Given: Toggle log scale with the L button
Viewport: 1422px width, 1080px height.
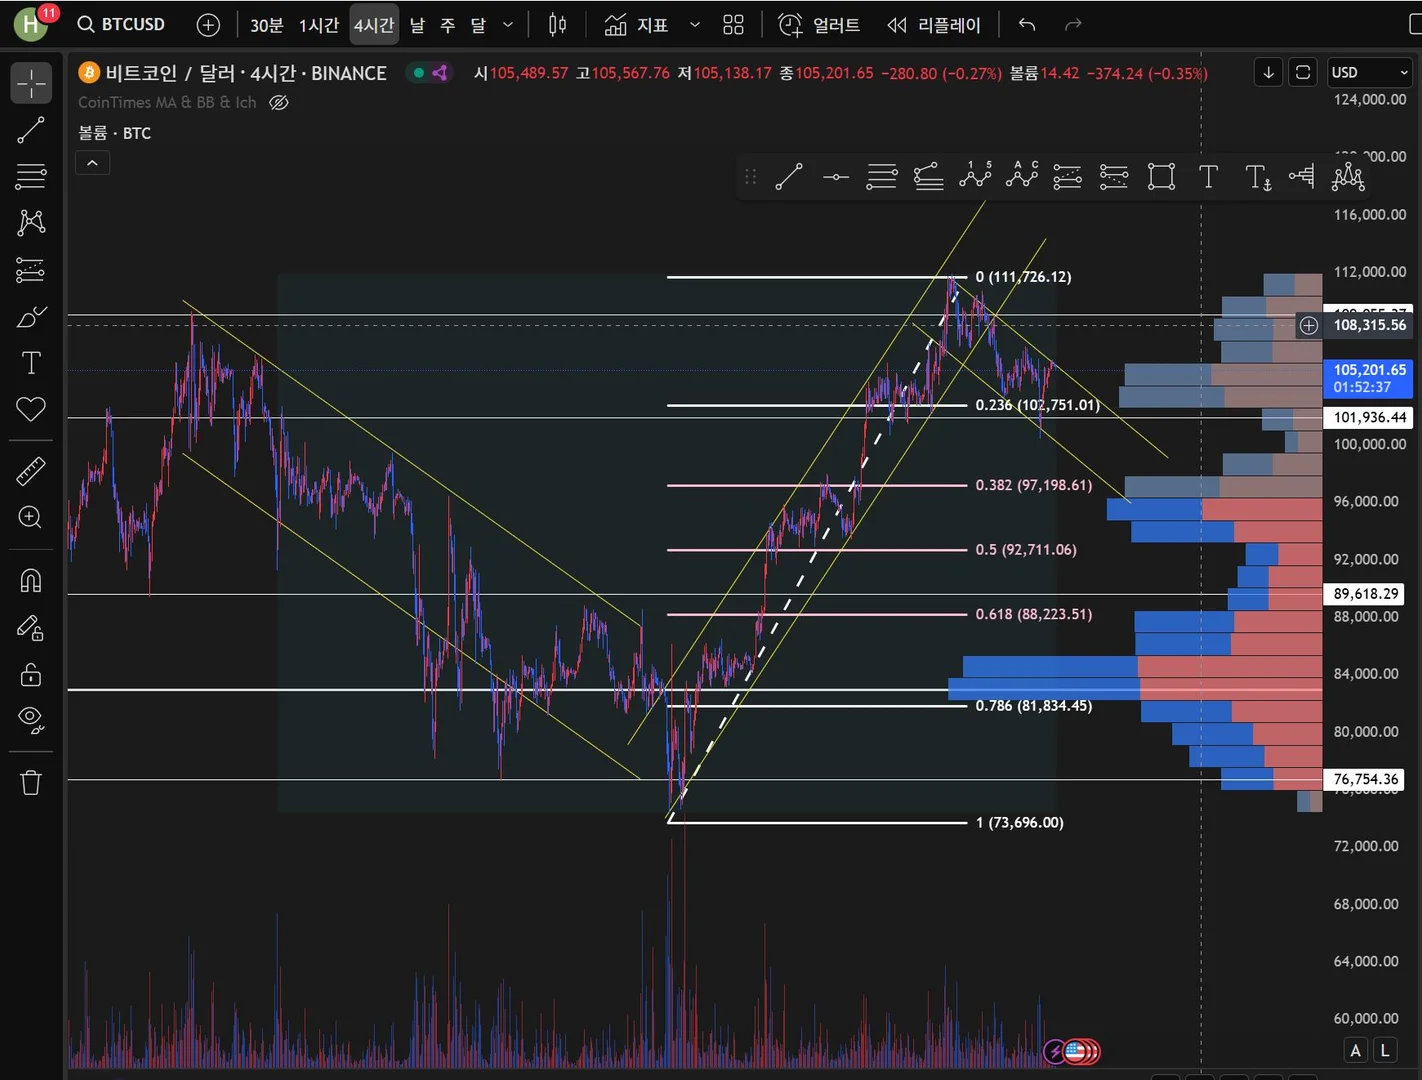Looking at the screenshot, I should point(1385,1050).
